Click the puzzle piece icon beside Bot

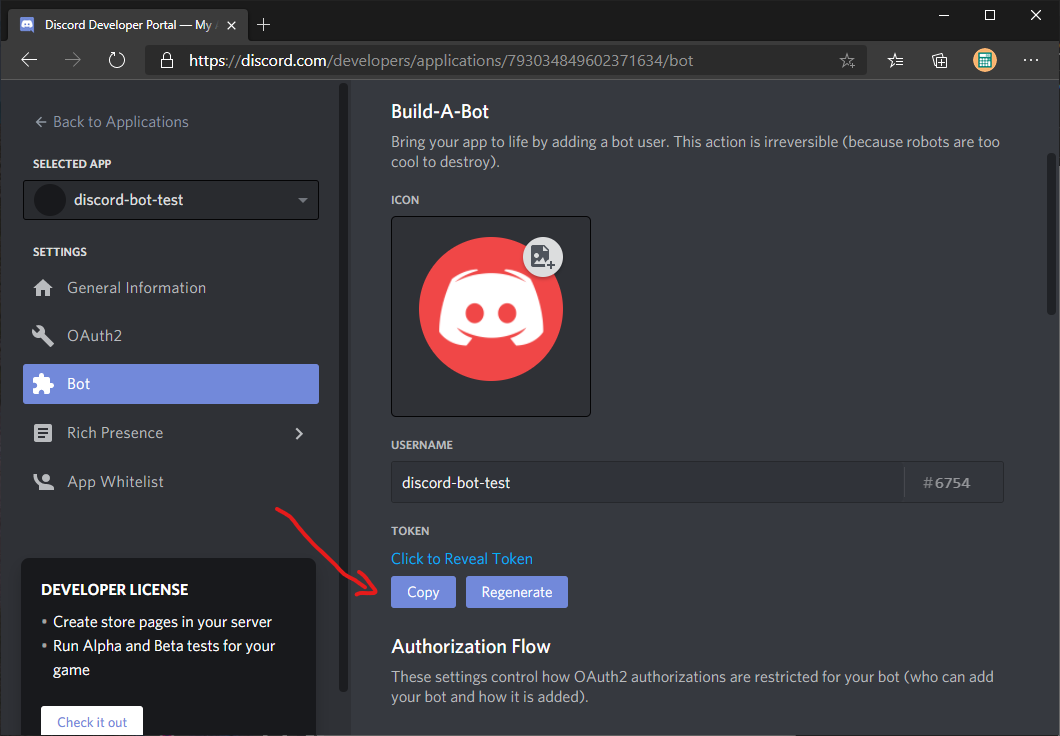[43, 384]
